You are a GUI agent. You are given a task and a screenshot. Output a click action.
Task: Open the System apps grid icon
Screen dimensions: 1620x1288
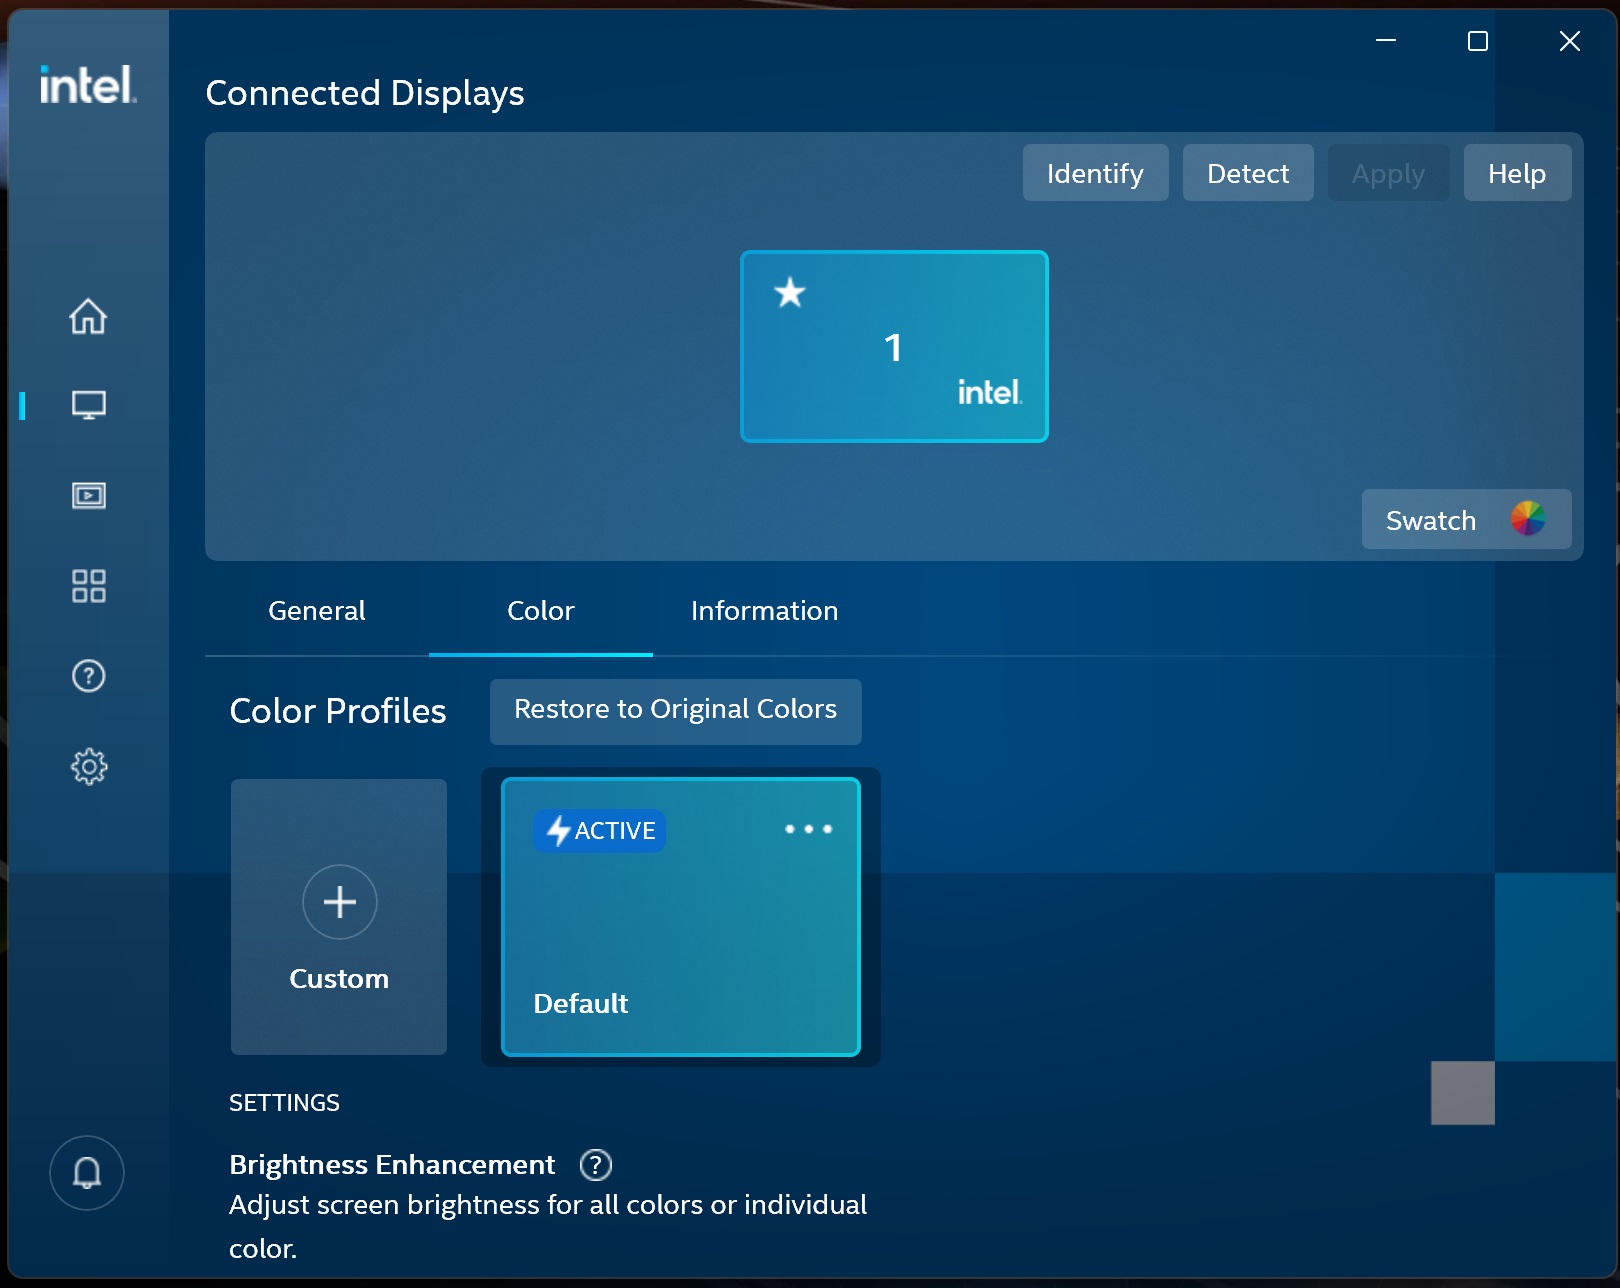(x=89, y=586)
